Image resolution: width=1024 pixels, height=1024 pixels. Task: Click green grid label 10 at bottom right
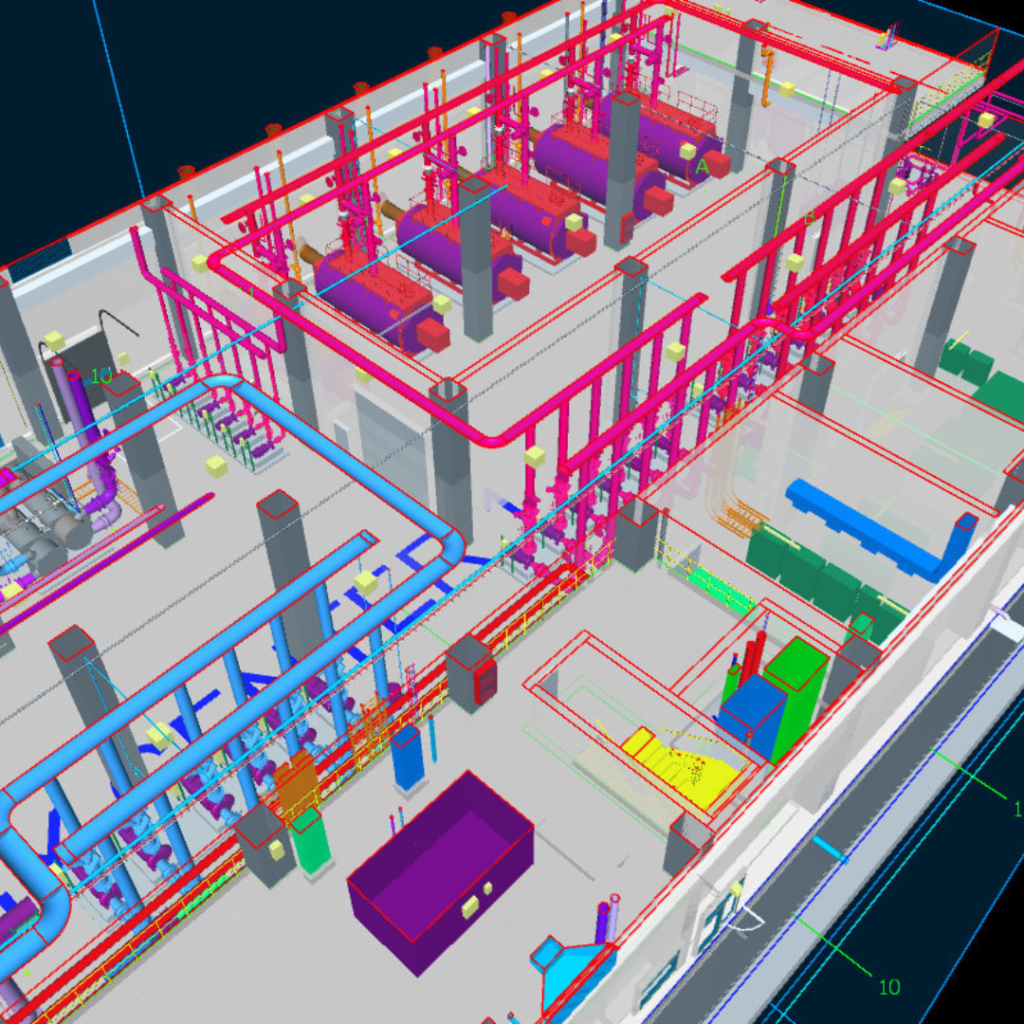click(x=889, y=987)
